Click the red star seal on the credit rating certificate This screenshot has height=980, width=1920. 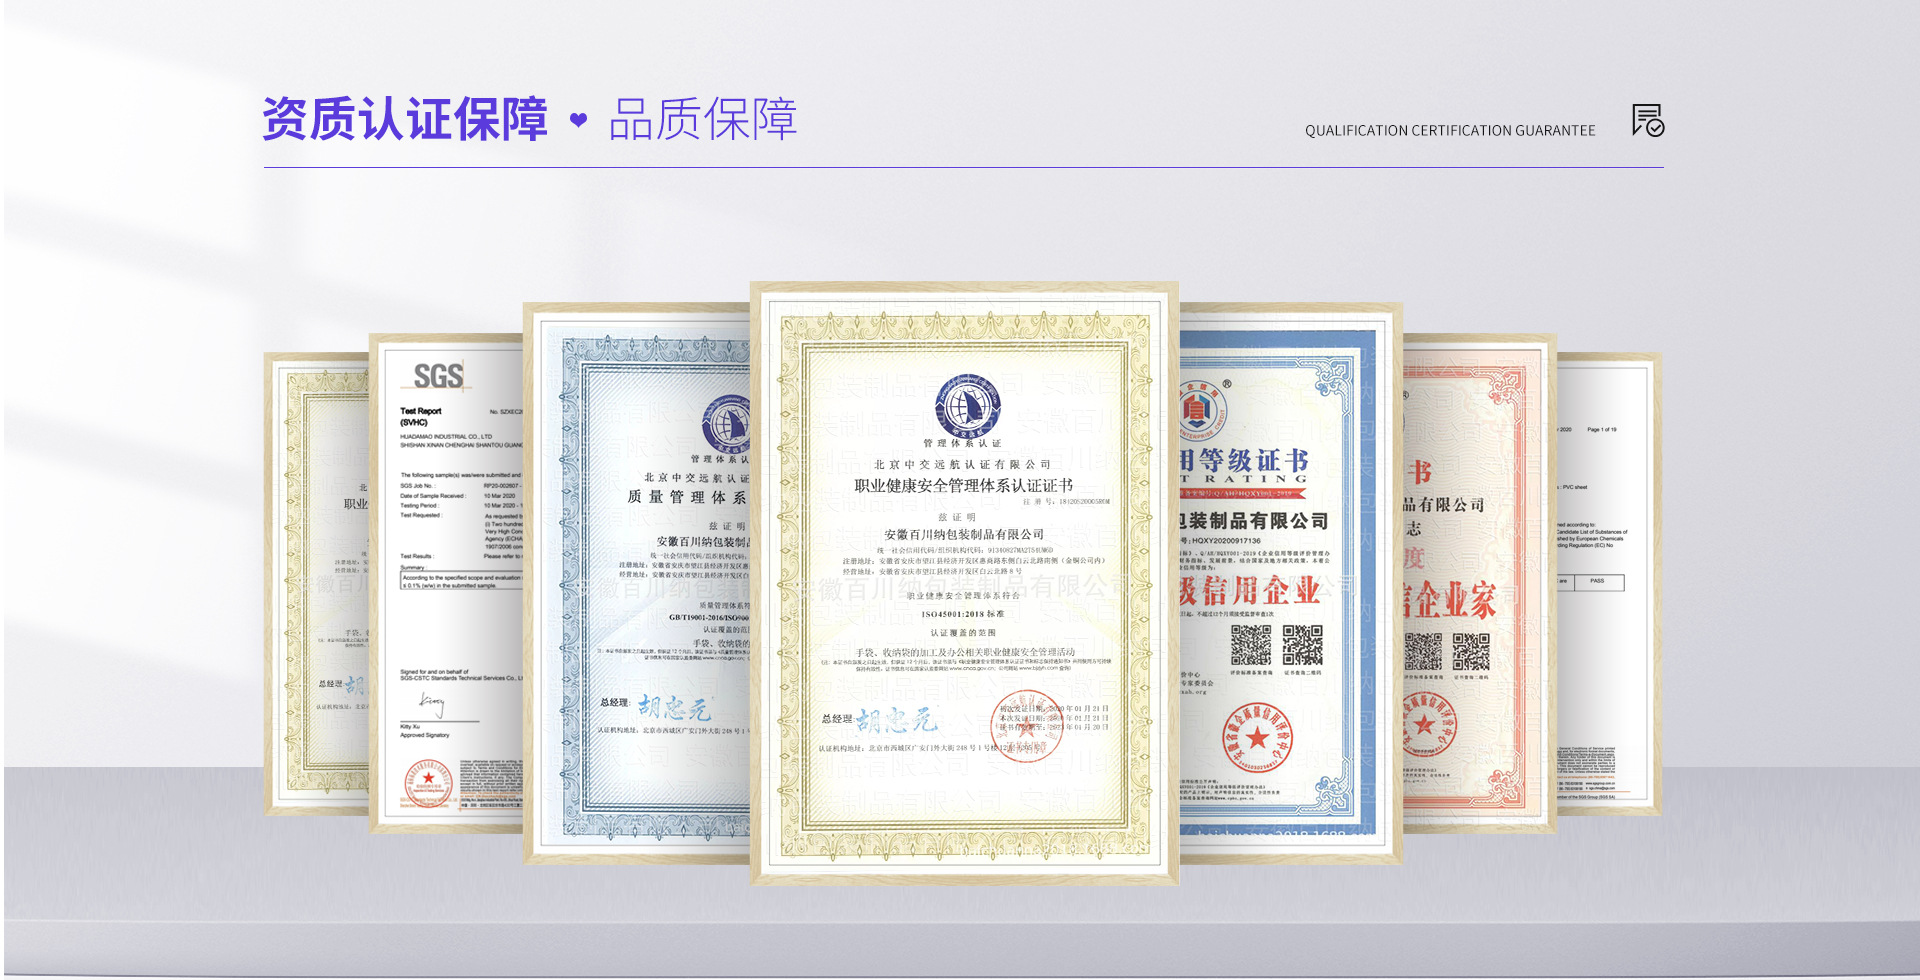tap(1256, 738)
